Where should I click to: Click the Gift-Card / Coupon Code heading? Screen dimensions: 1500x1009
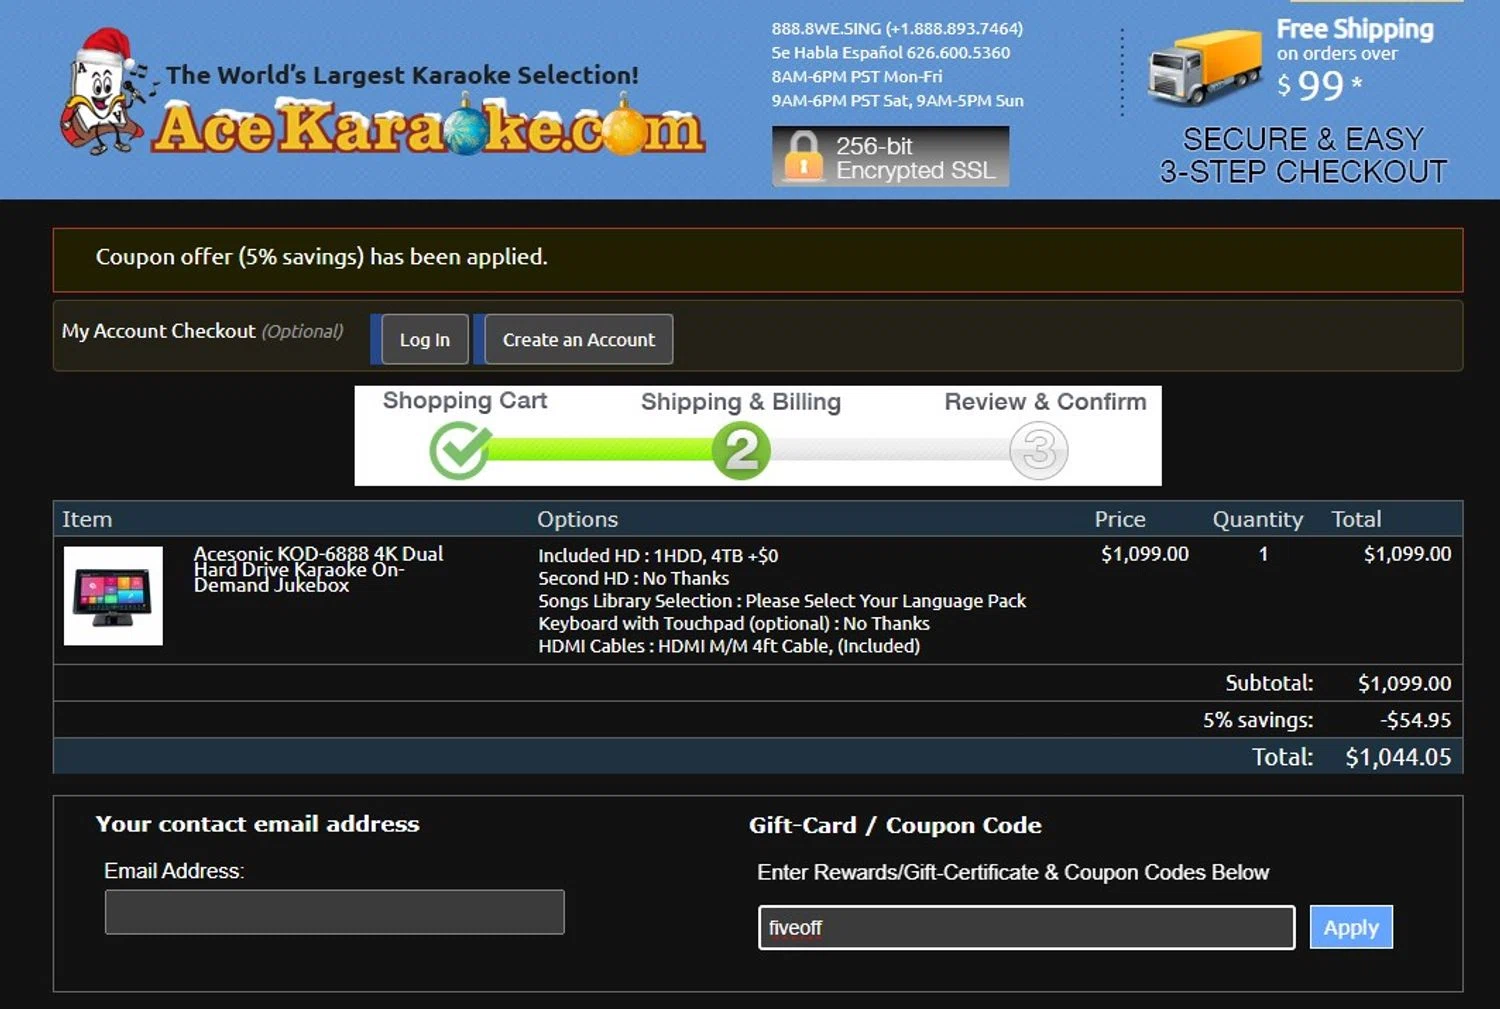coord(895,826)
